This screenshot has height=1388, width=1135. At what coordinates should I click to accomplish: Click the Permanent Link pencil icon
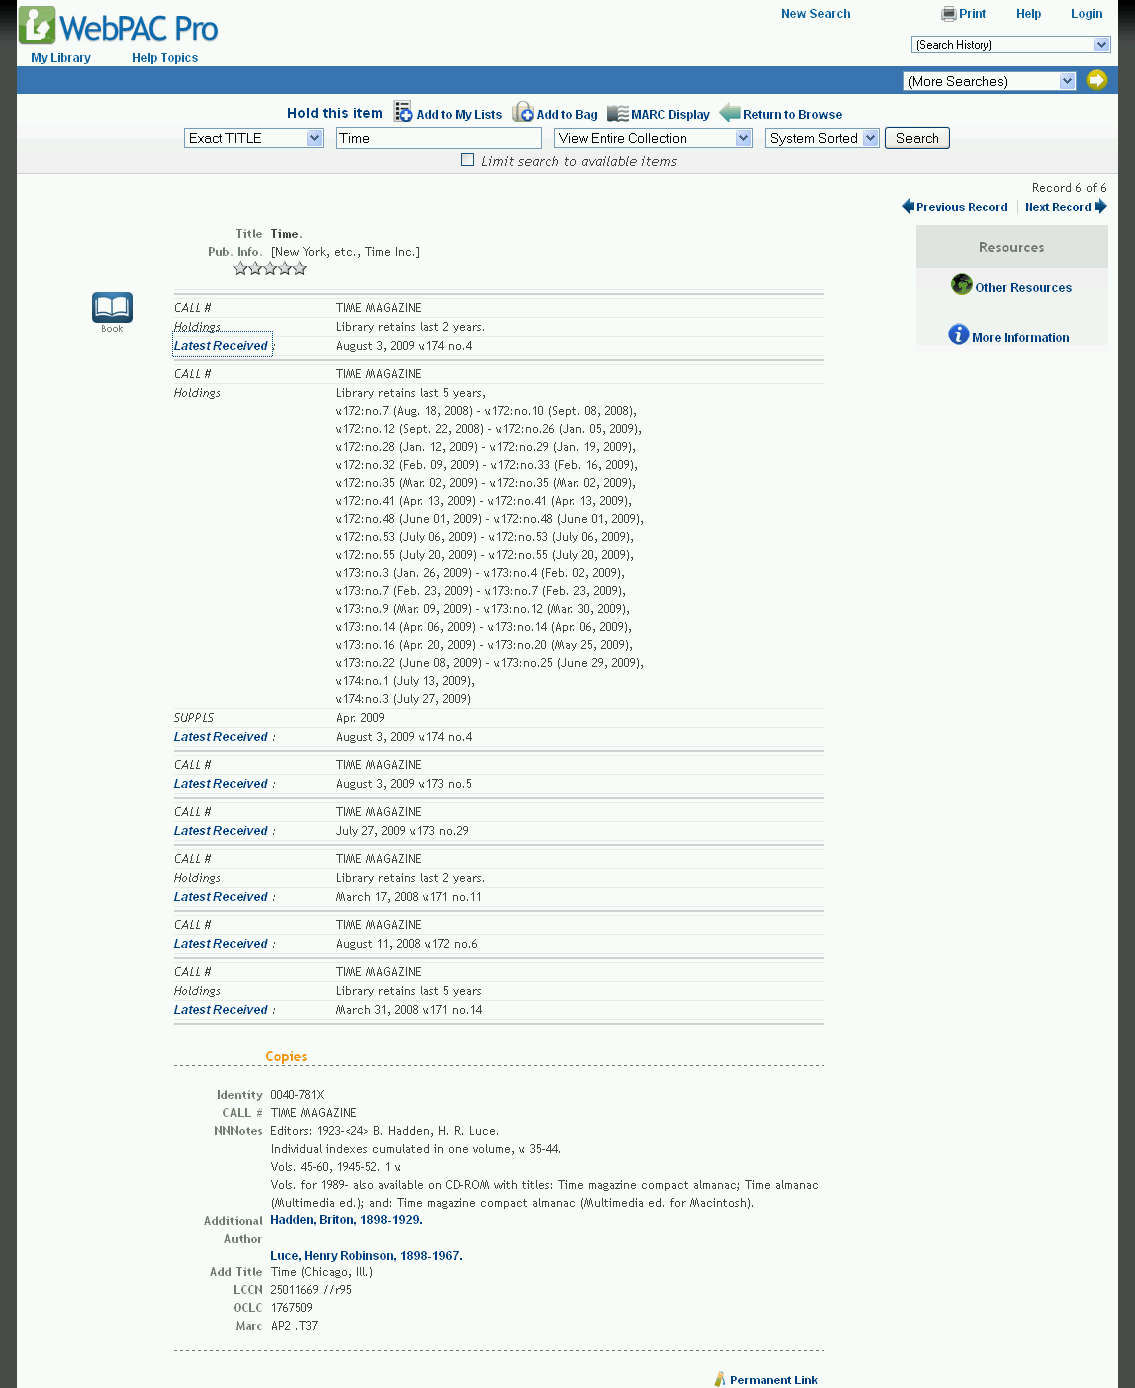coord(720,1379)
